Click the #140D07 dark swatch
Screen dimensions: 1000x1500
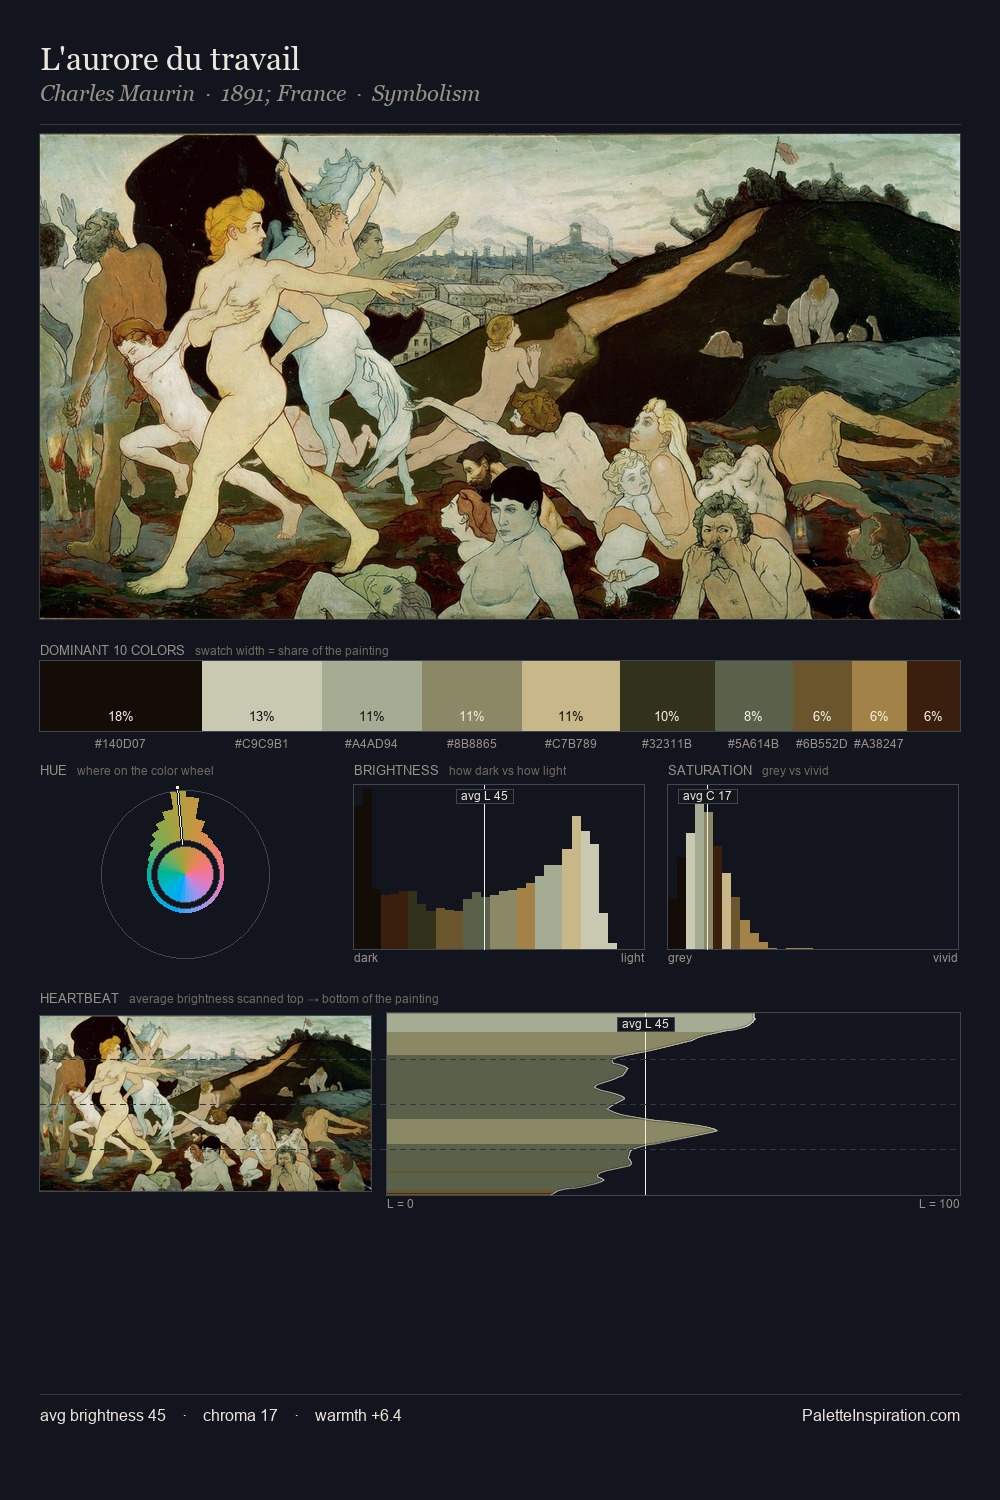[x=121, y=696]
